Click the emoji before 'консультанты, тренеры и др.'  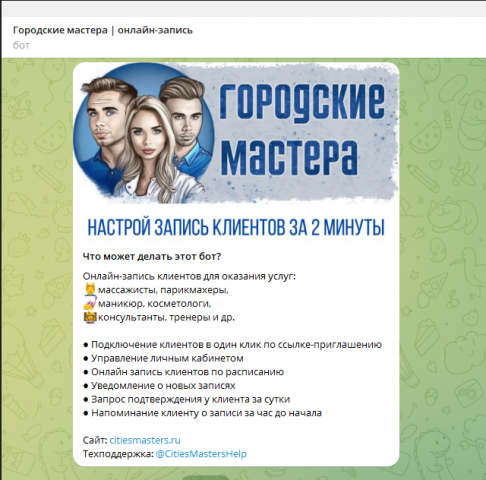point(90,317)
